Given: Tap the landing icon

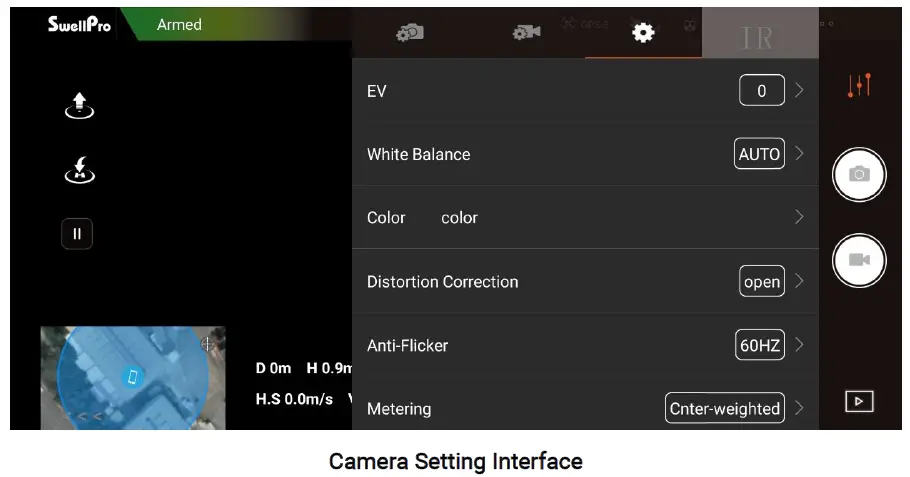Looking at the screenshot, I should pyautogui.click(x=80, y=171).
